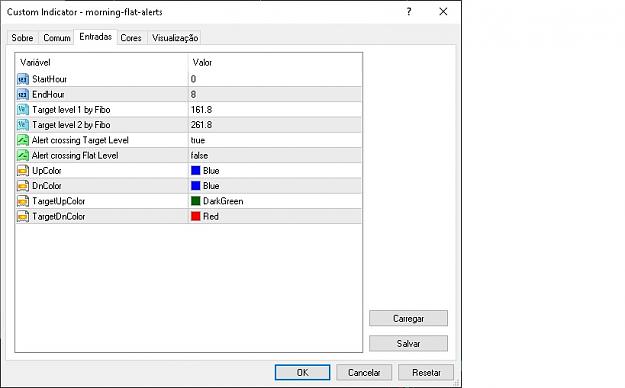Click the DarkGreen swatch for TargetUpColor
625x388 pixels.
(196, 201)
